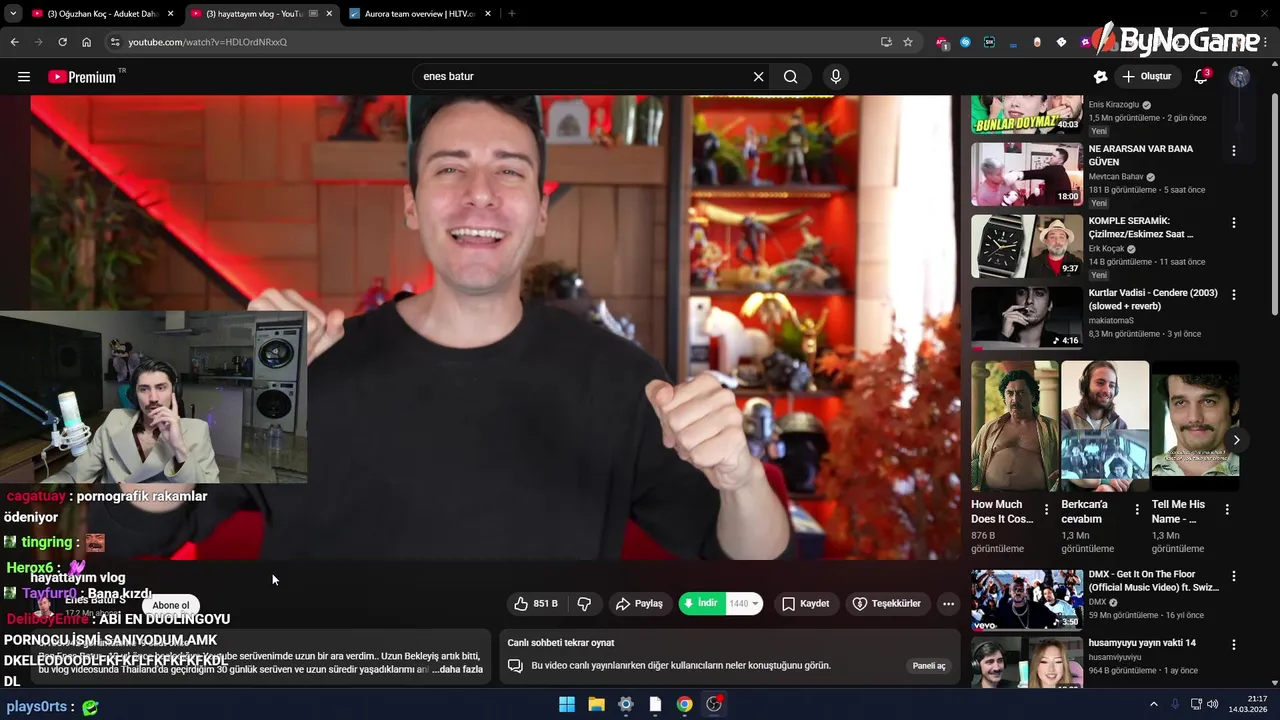Open the Shazam browser extension
The width and height of the screenshot is (1280, 720).
point(965,42)
